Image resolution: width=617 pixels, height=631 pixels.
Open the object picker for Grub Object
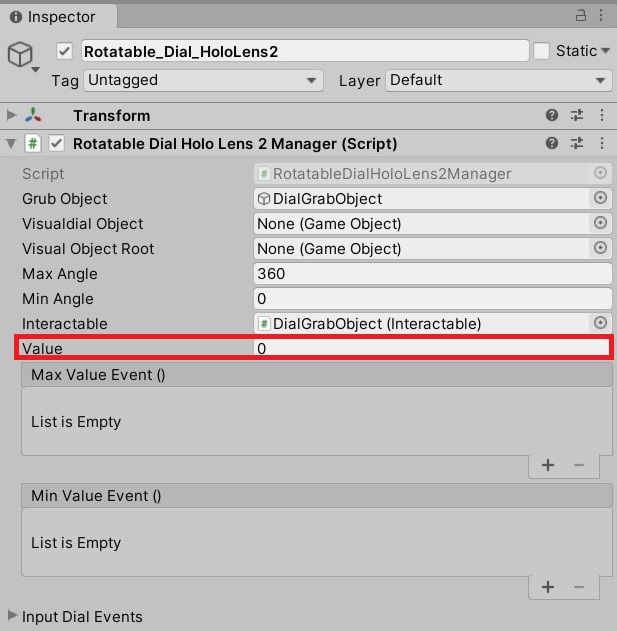[x=600, y=198]
